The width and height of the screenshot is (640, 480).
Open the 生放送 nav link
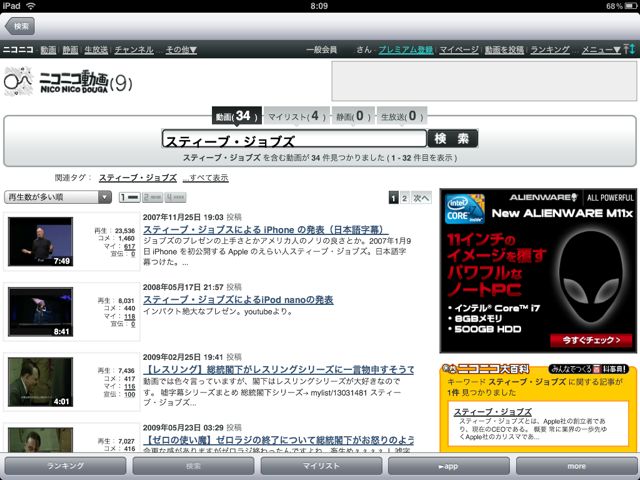(x=96, y=50)
